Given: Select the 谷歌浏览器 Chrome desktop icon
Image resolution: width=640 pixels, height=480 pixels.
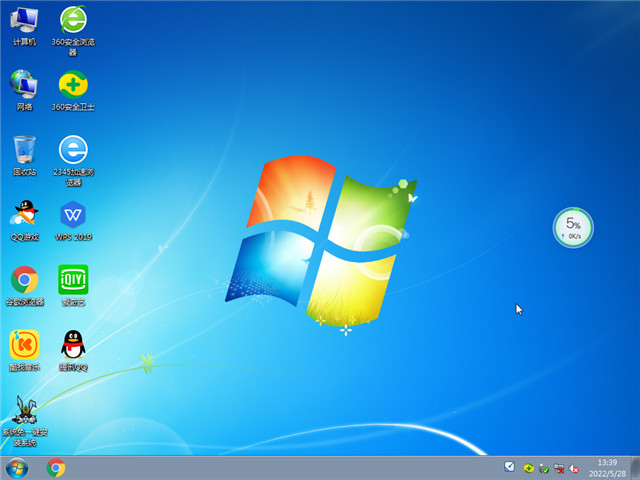Looking at the screenshot, I should 24,285.
